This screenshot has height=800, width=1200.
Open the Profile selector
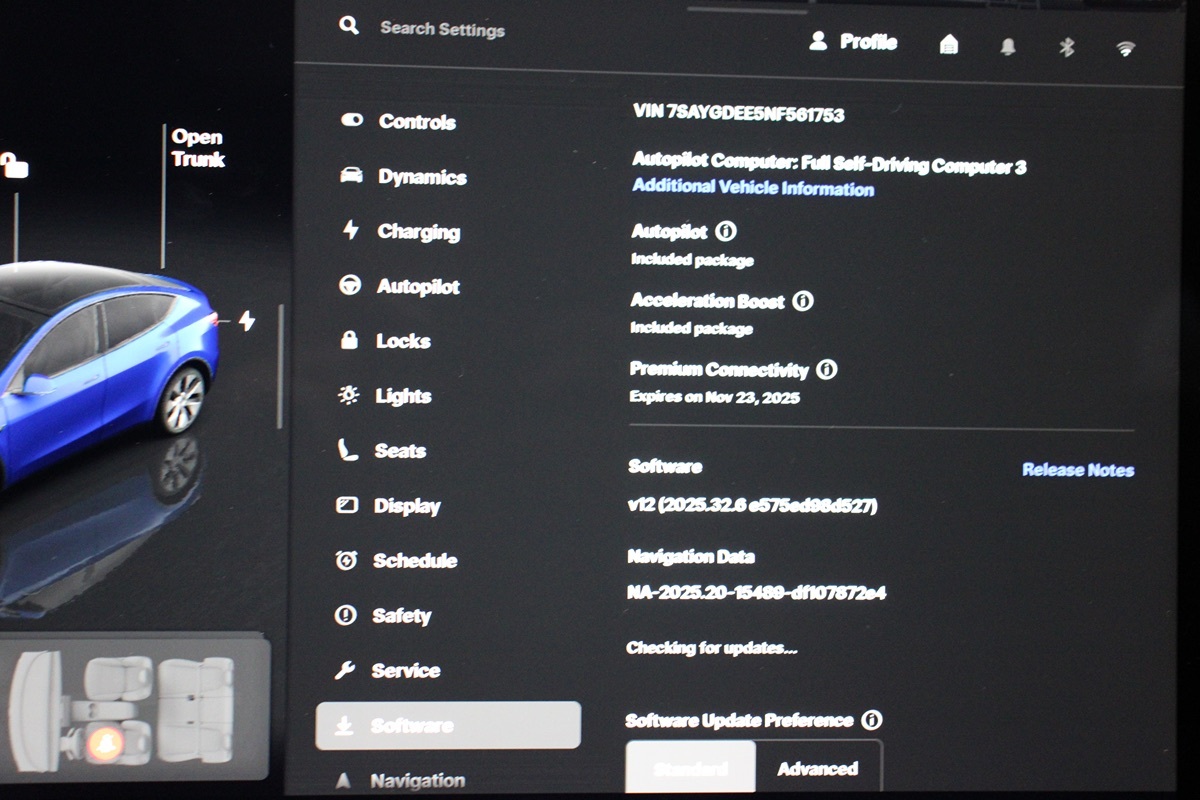(853, 42)
